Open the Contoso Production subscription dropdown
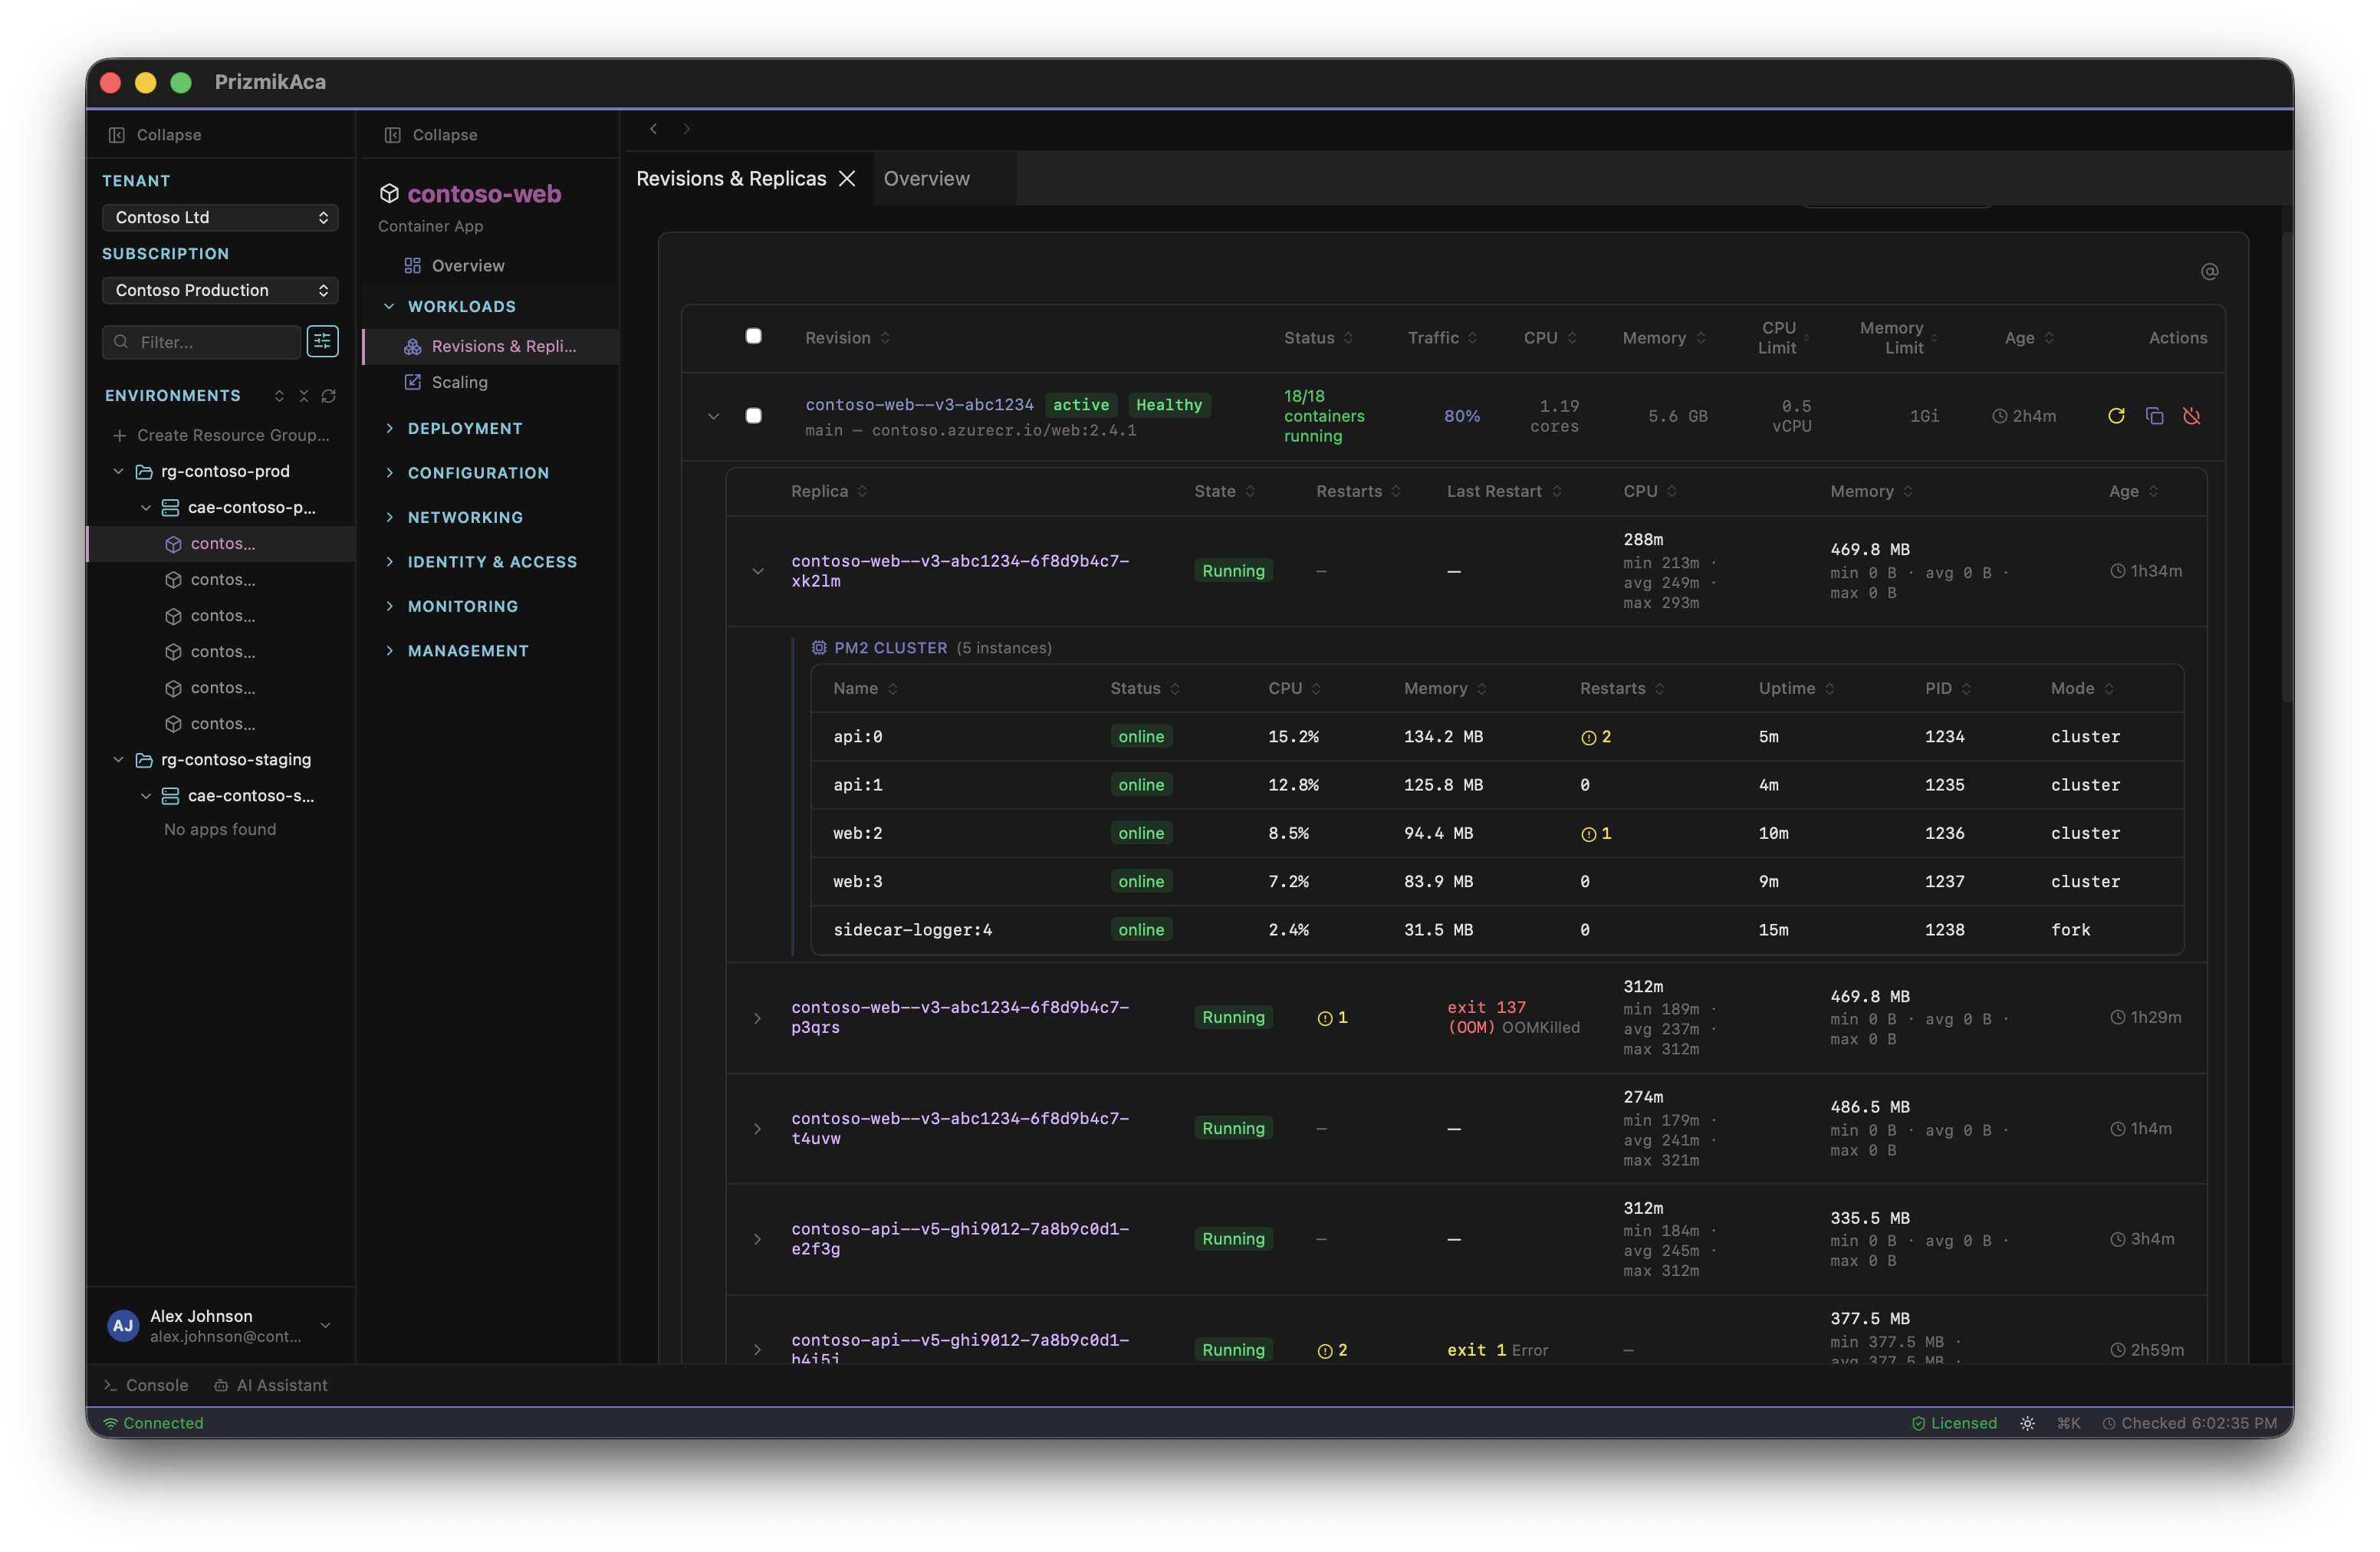The image size is (2380, 1552). tap(220, 290)
